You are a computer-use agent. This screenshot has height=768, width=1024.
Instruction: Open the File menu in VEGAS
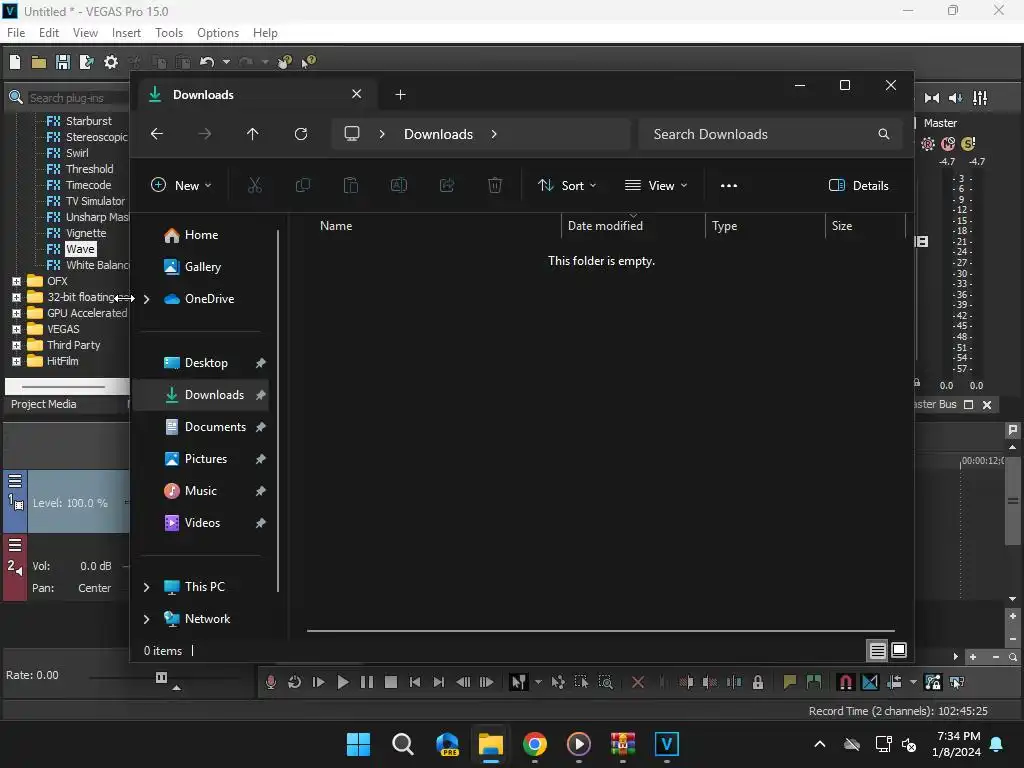pyautogui.click(x=16, y=33)
